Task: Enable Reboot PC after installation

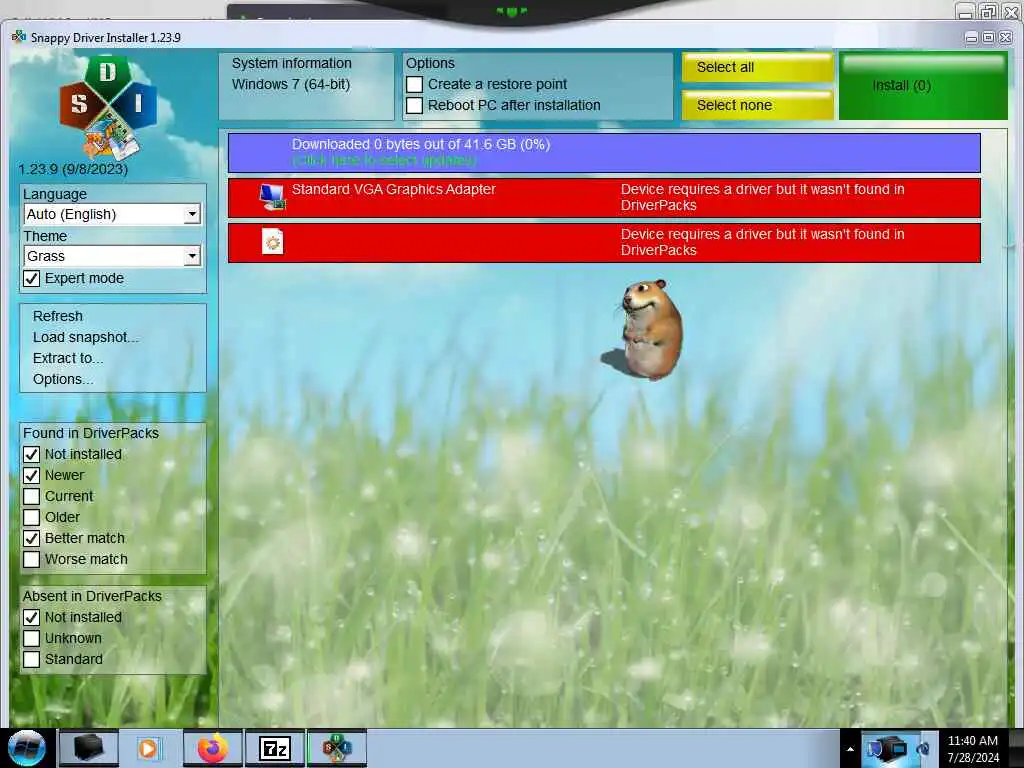Action: (414, 105)
